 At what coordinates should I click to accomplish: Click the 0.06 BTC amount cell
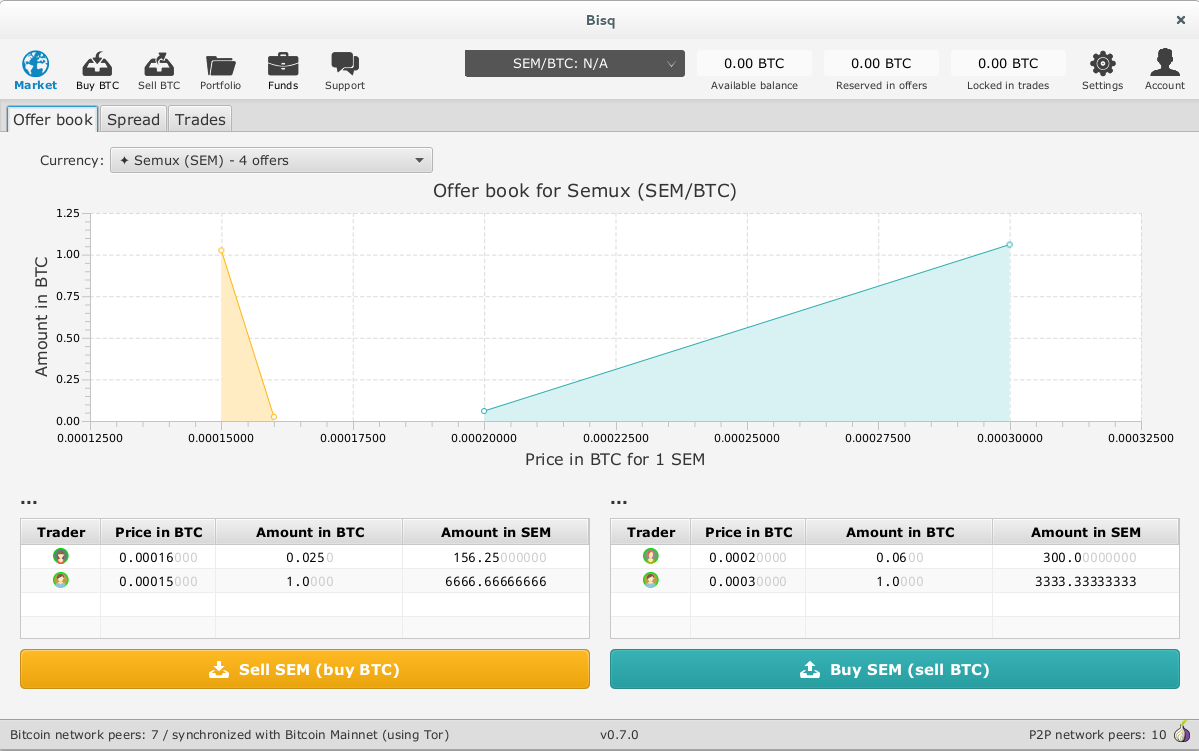[899, 558]
